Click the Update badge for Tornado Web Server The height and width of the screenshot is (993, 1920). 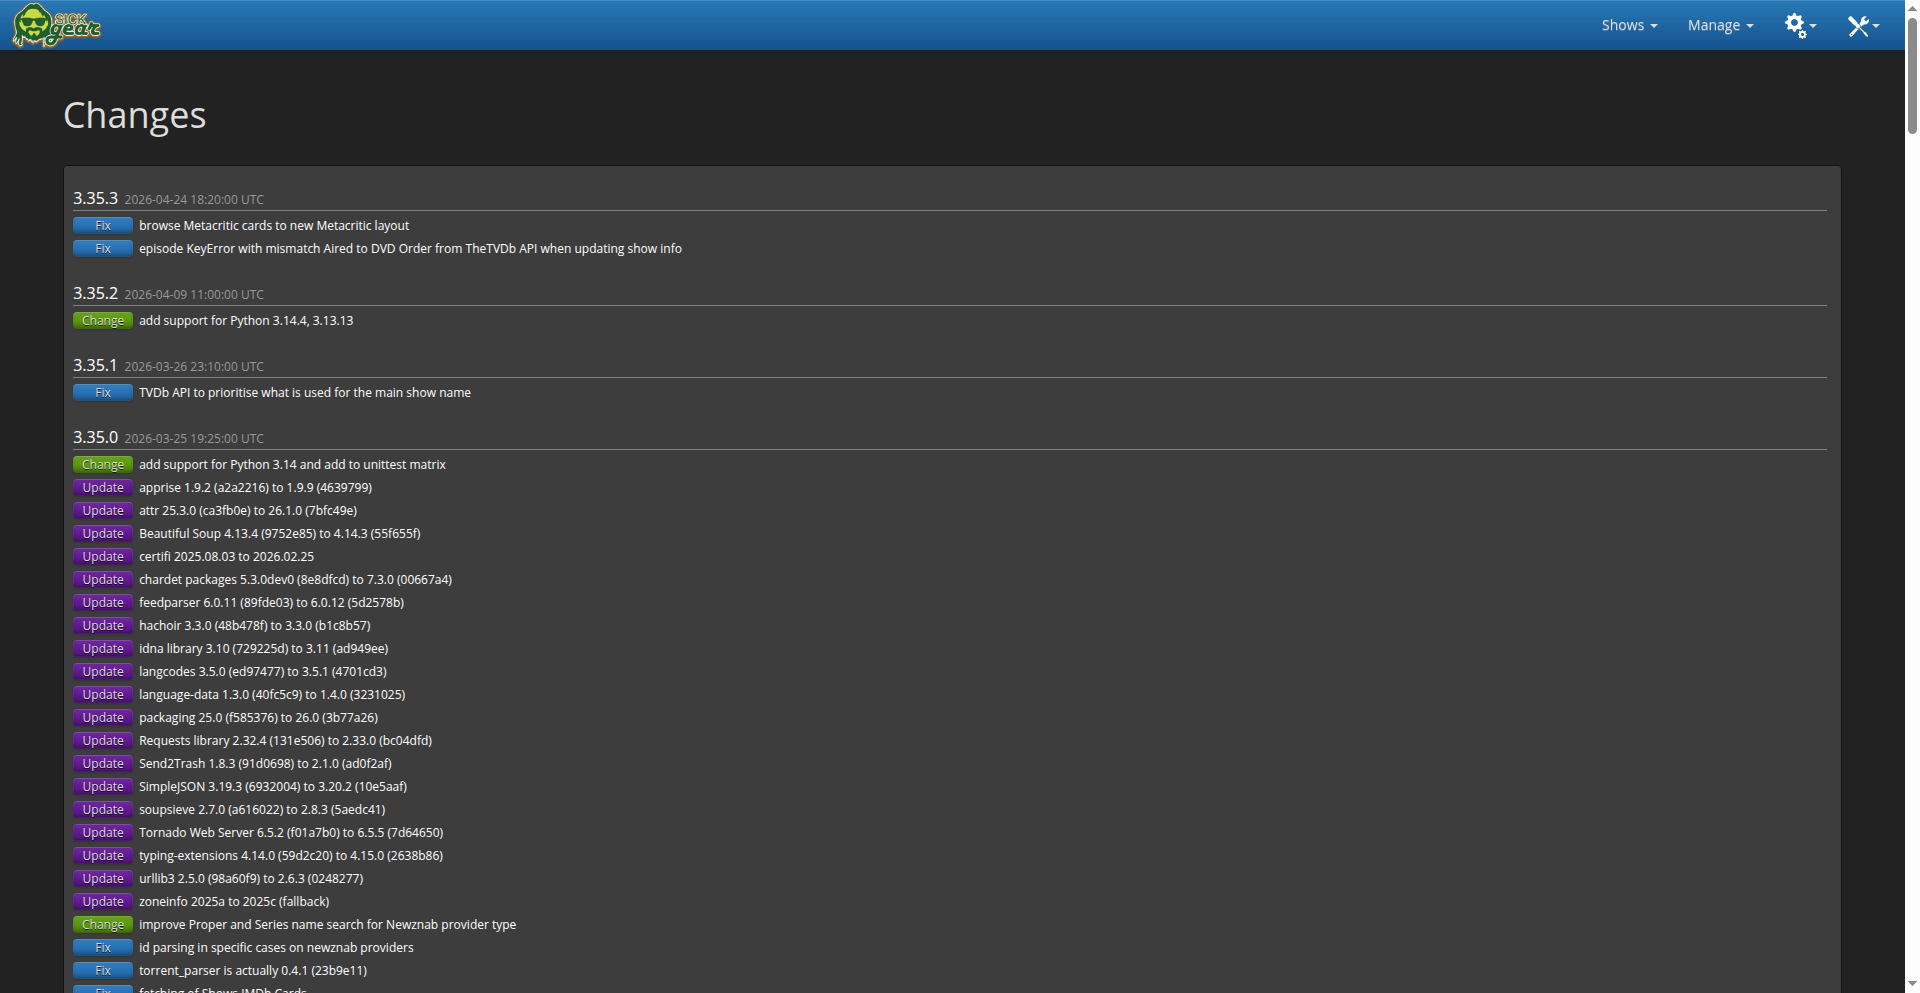point(103,833)
